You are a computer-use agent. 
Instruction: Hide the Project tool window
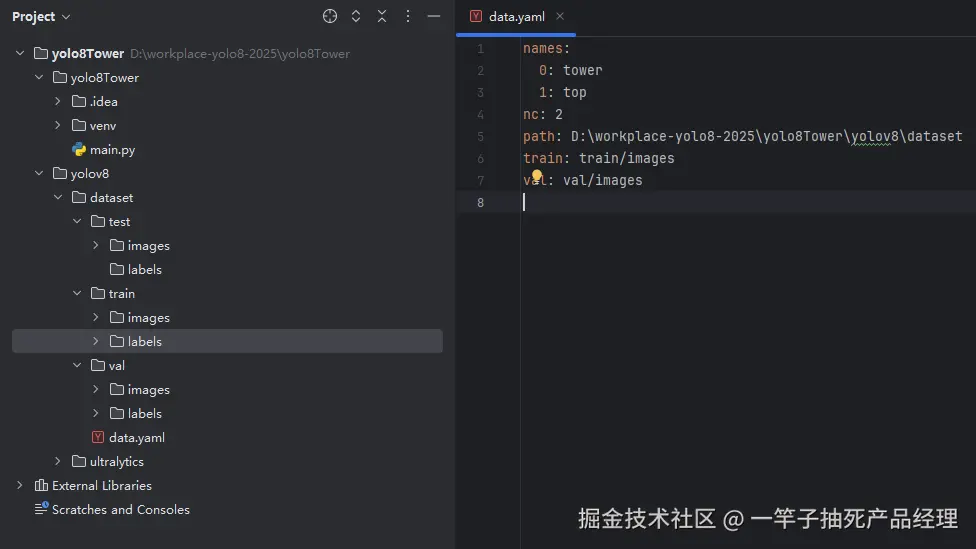pyautogui.click(x=434, y=16)
